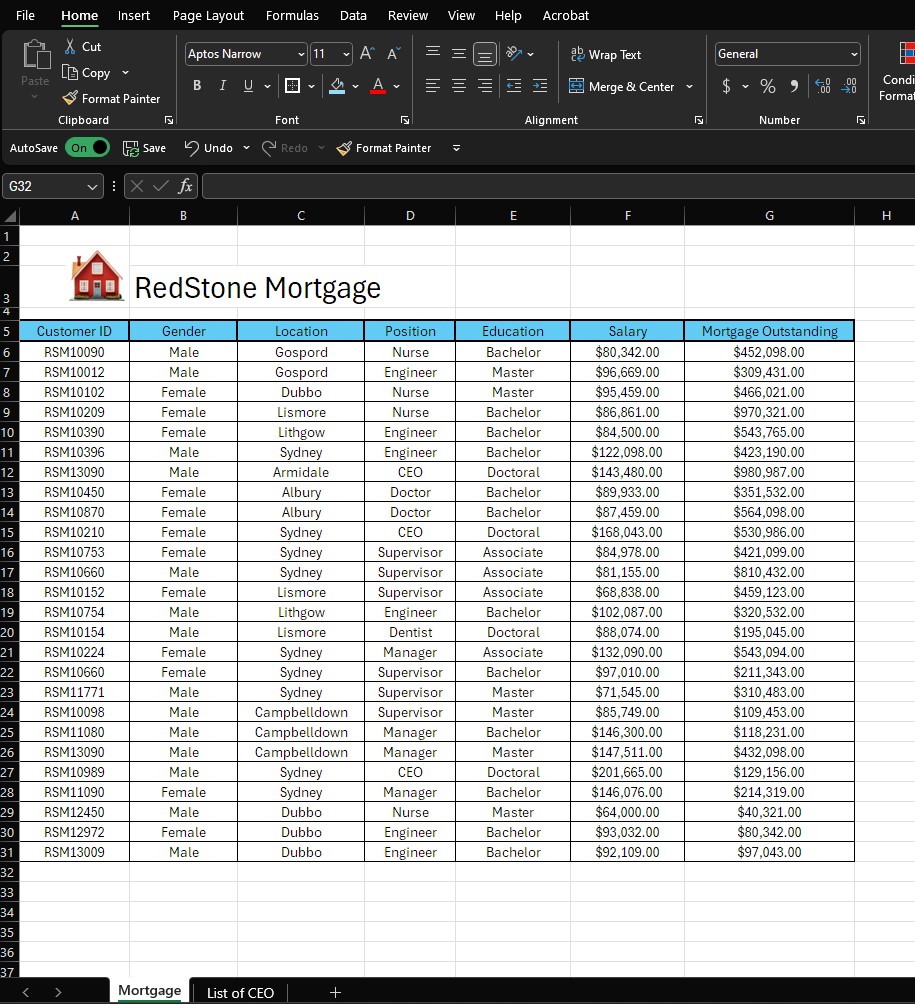This screenshot has width=915, height=1004.
Task: Toggle Bold formatting
Action: (x=197, y=86)
